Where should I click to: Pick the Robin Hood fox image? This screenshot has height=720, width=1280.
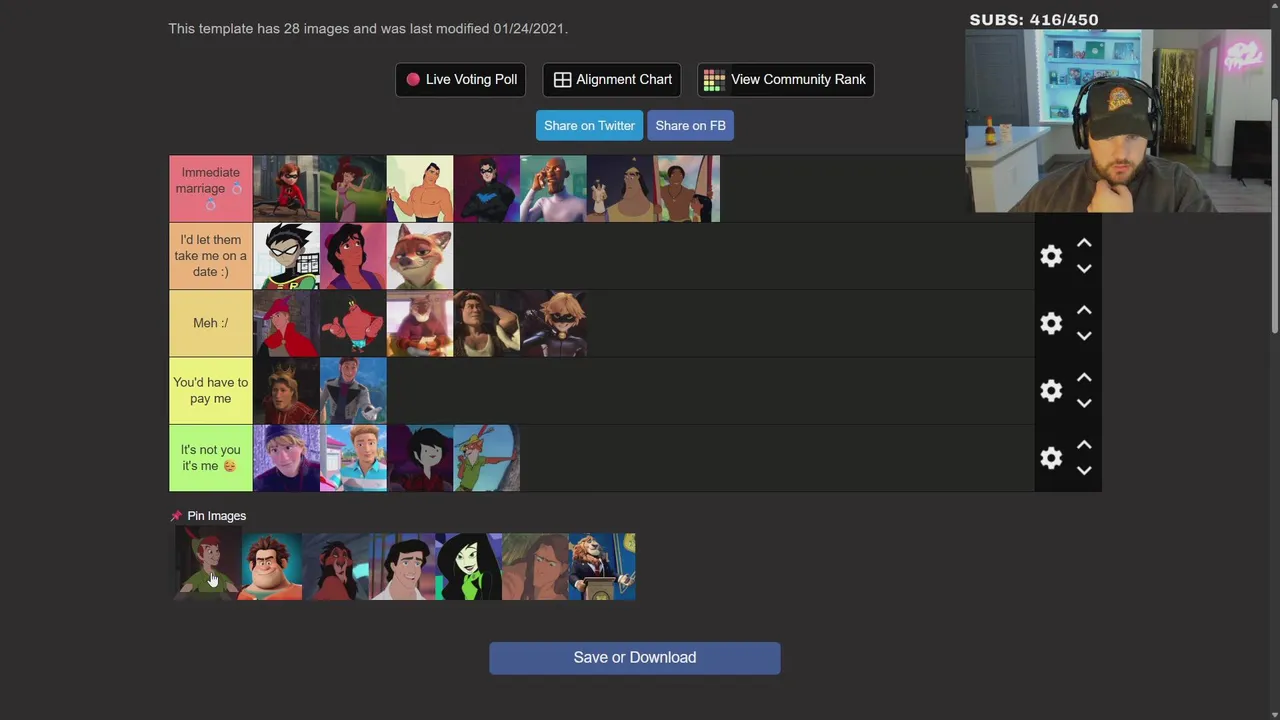pyautogui.click(x=486, y=457)
